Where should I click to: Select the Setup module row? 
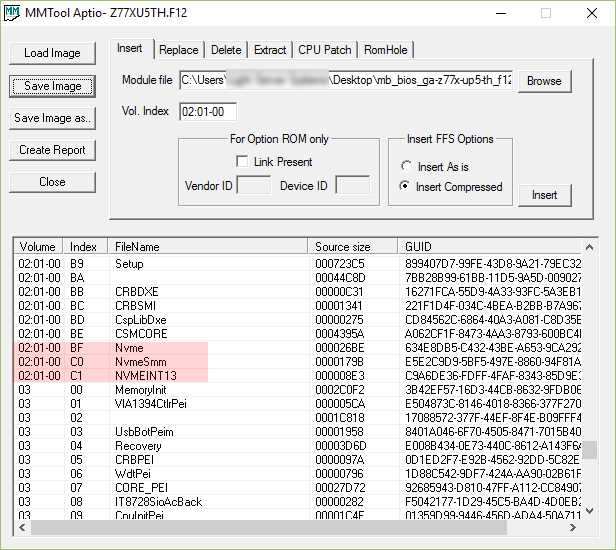point(298,264)
